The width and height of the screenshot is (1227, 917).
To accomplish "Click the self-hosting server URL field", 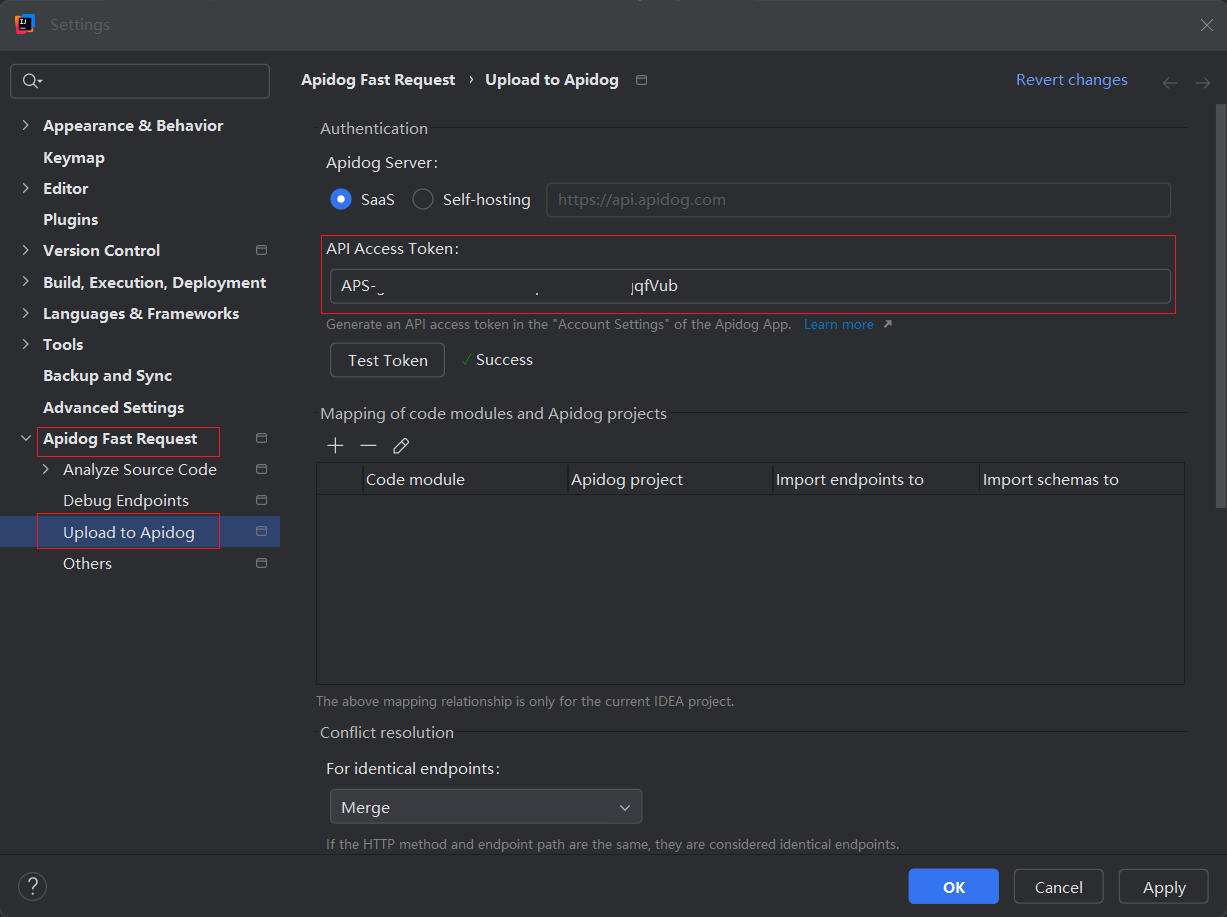I will [x=858, y=199].
